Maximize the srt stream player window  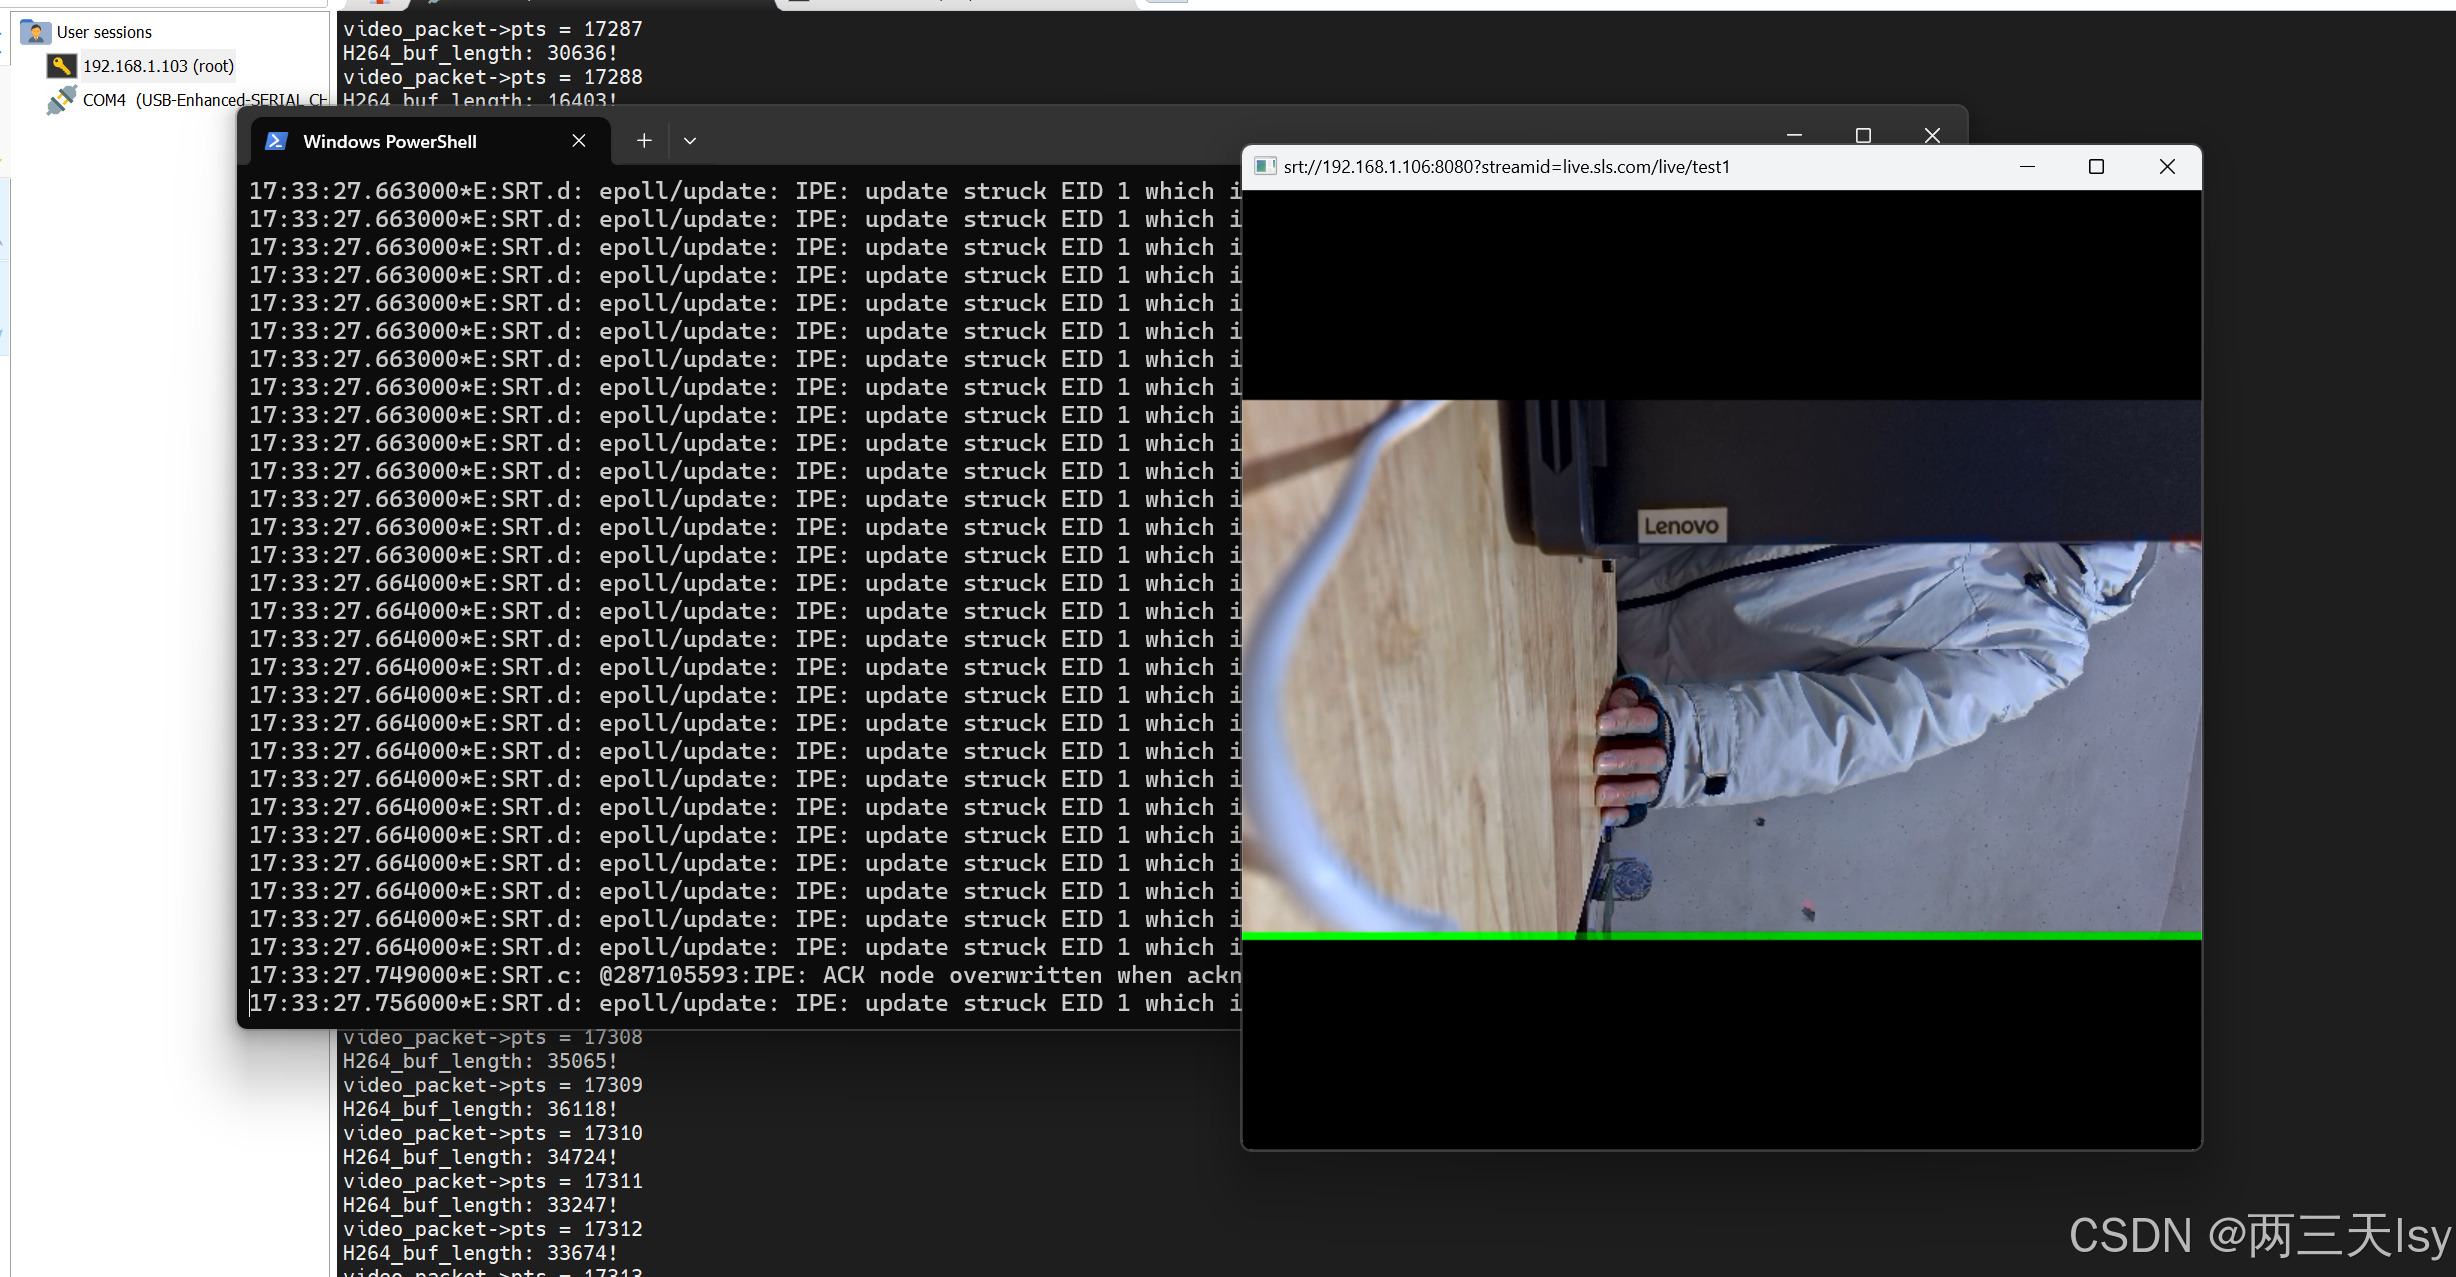tap(2097, 167)
